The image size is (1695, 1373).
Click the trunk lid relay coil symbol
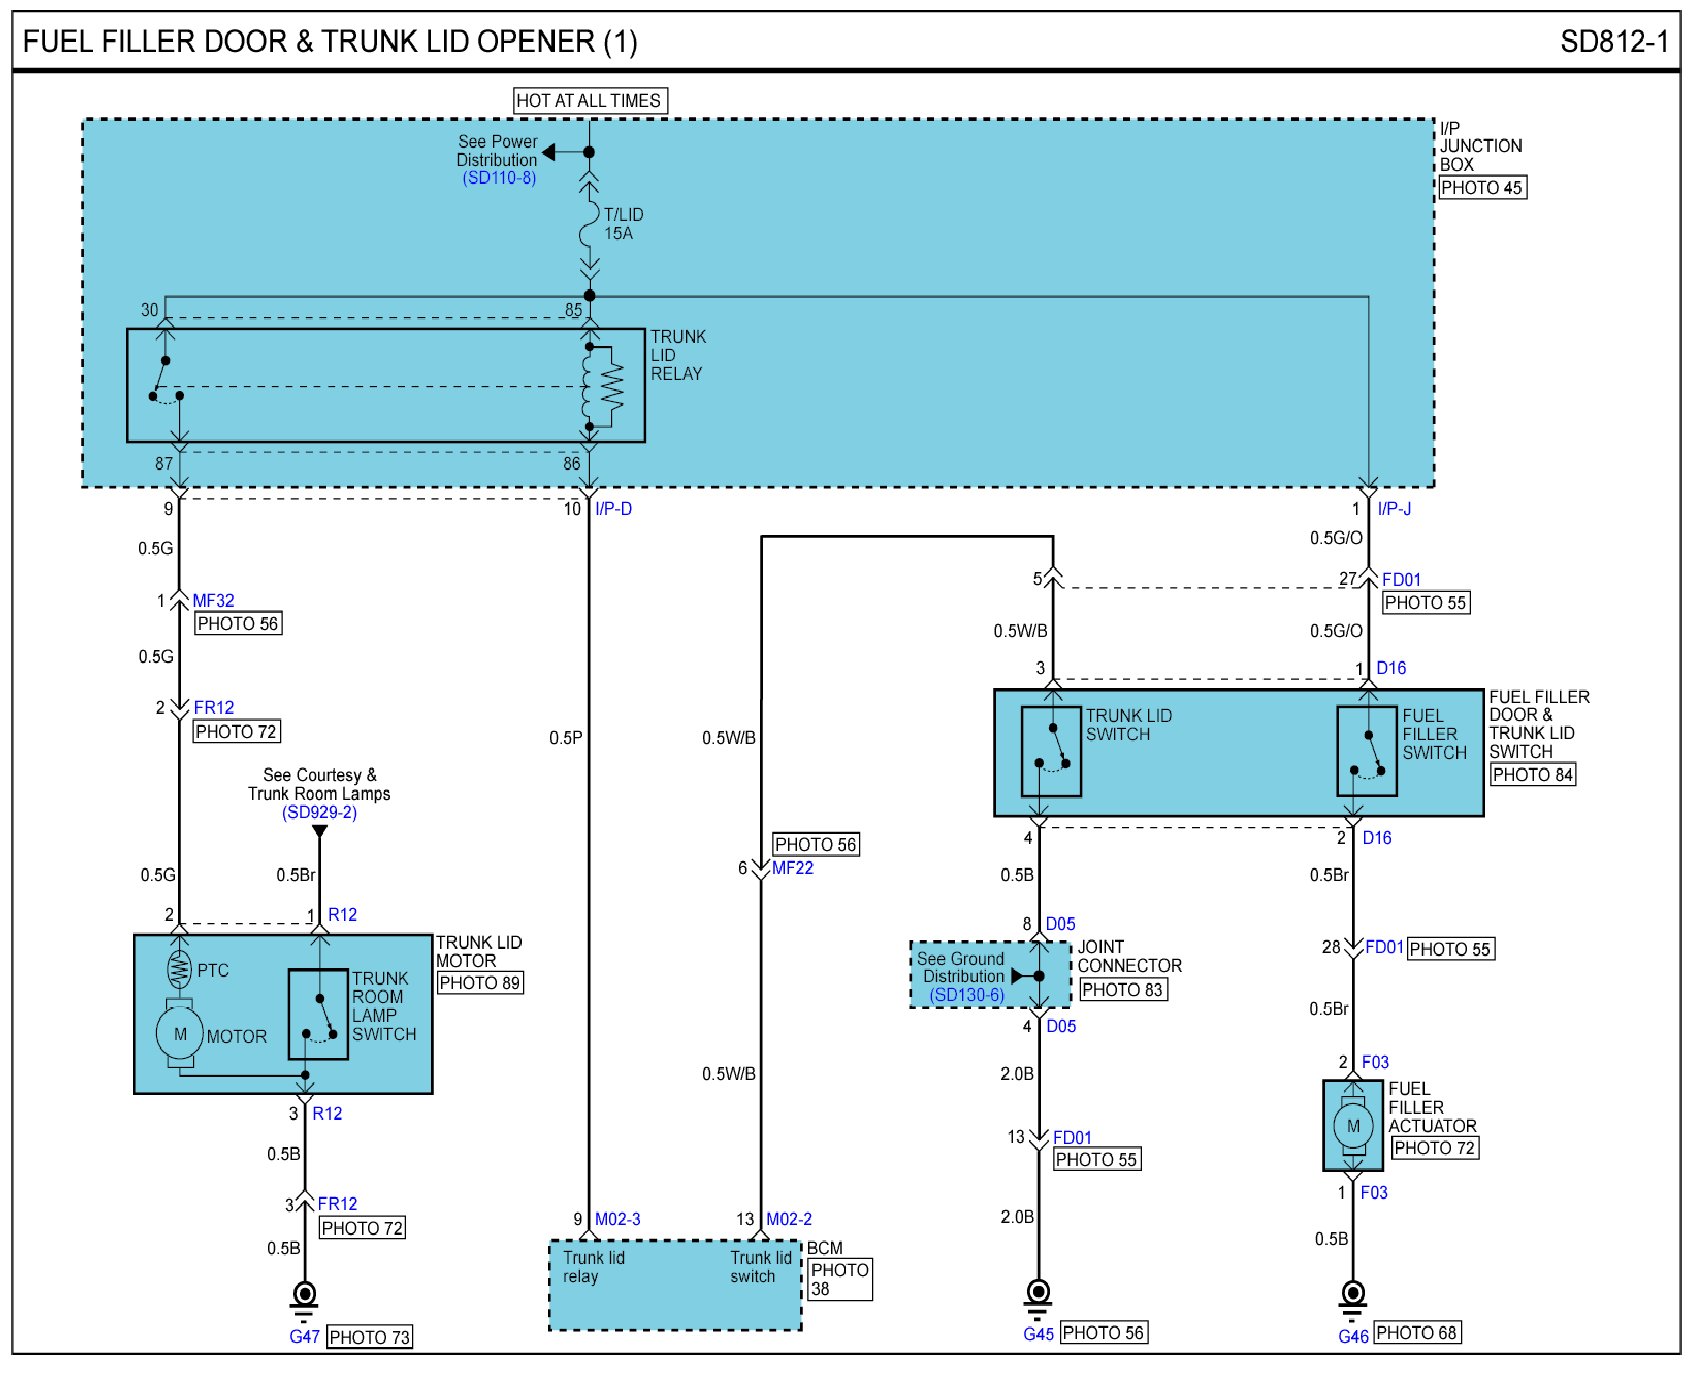coord(603,387)
